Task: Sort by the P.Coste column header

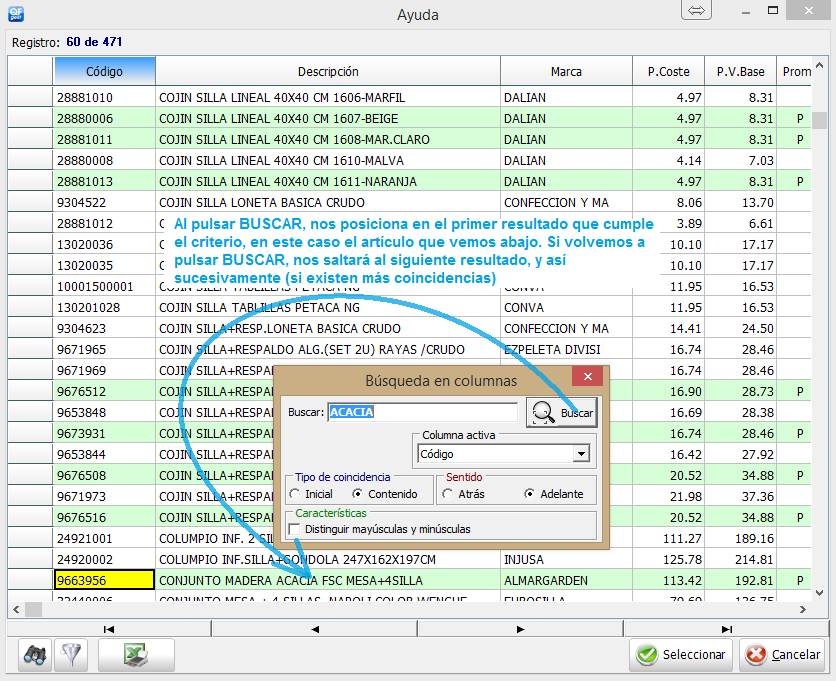Action: tap(669, 71)
